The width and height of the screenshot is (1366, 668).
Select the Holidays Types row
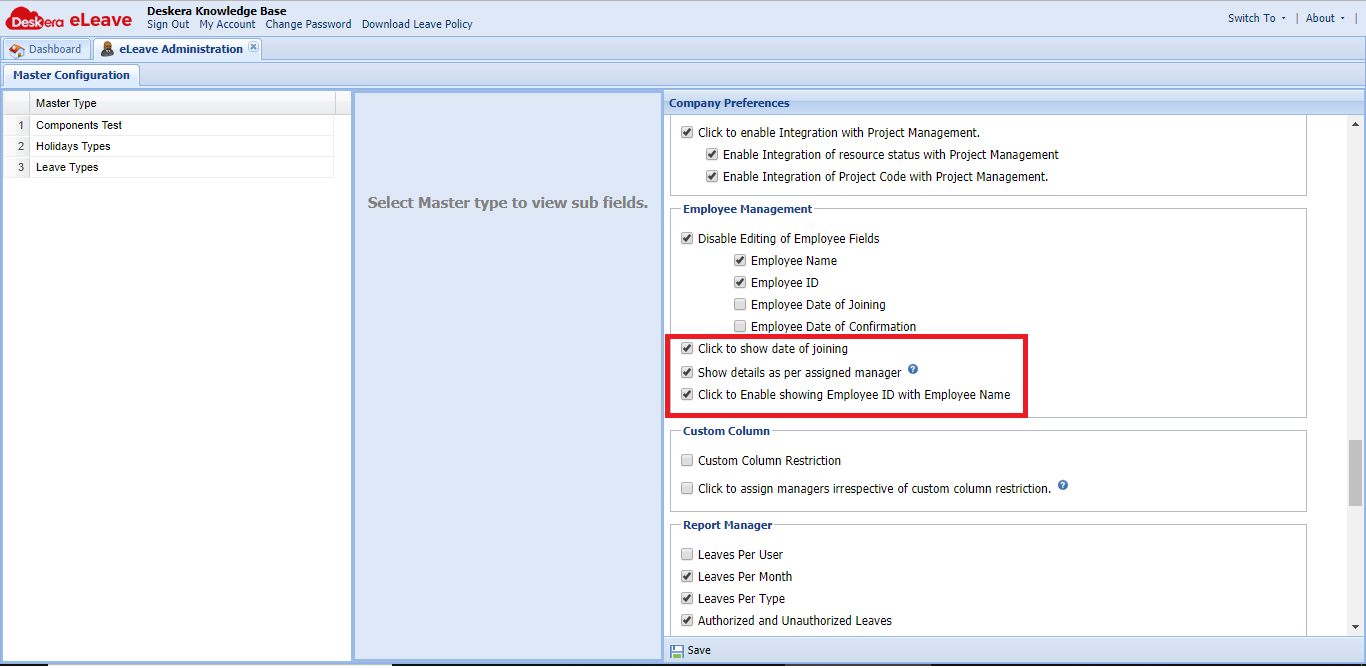click(168, 146)
